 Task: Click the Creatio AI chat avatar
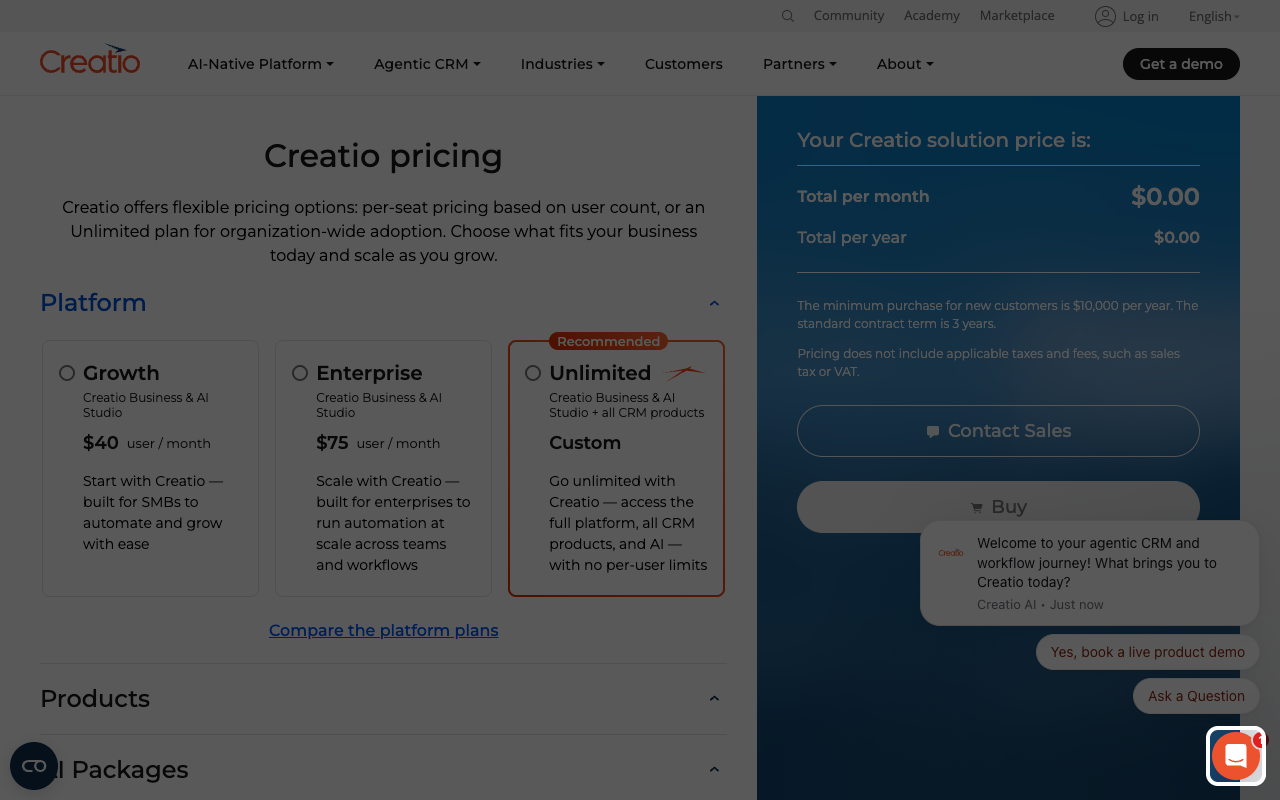click(951, 553)
